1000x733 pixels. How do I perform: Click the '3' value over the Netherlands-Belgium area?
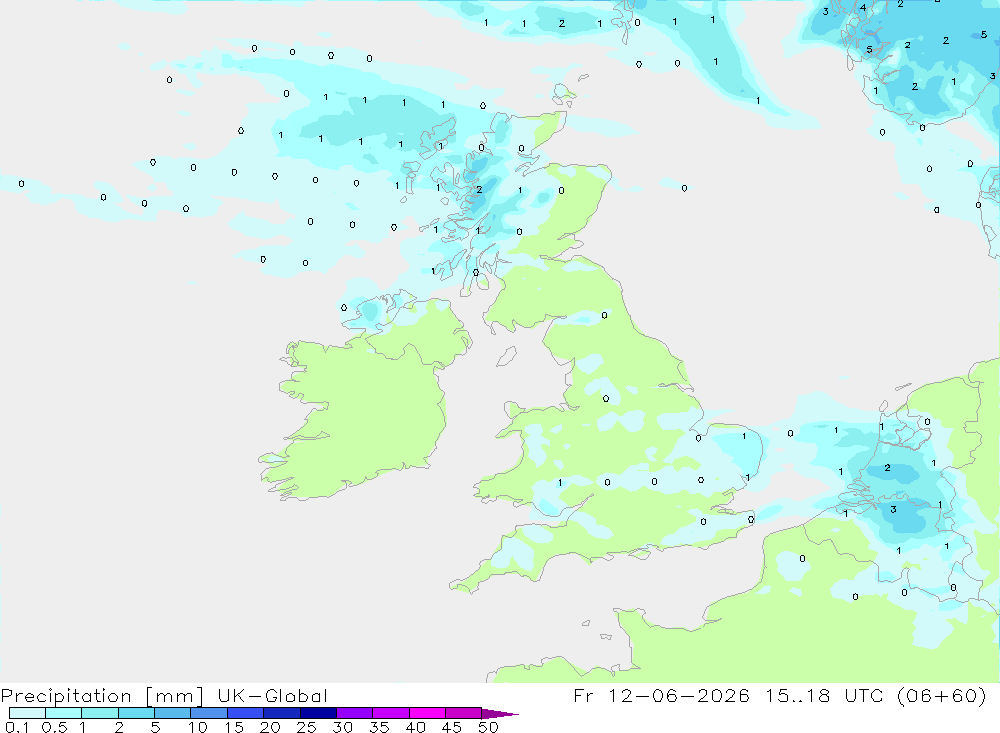[x=893, y=509]
